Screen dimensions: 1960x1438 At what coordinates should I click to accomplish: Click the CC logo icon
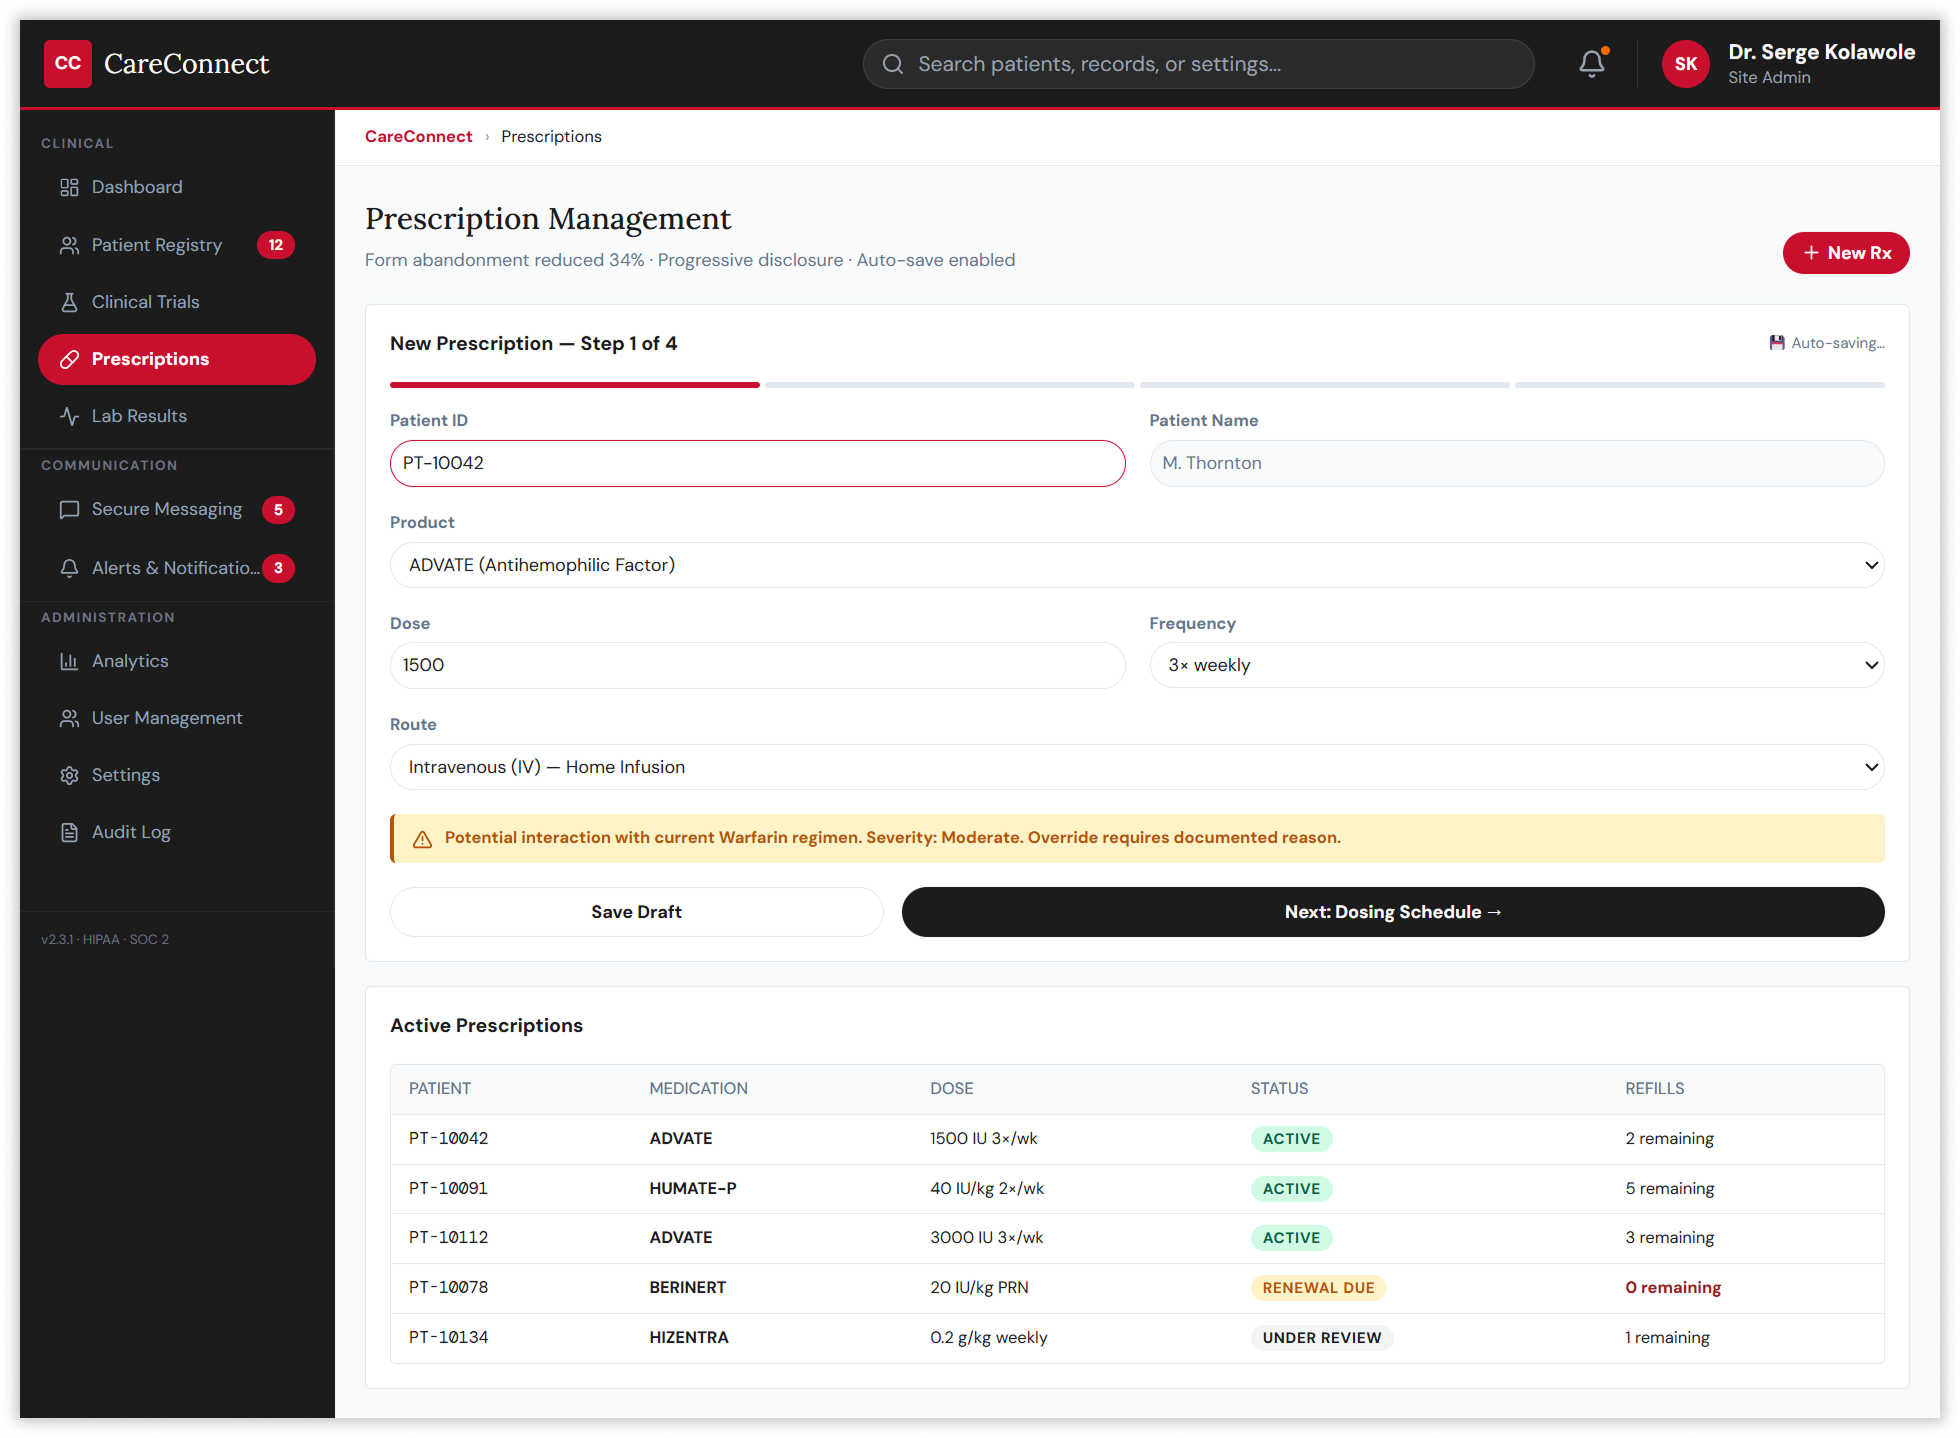tap(68, 64)
